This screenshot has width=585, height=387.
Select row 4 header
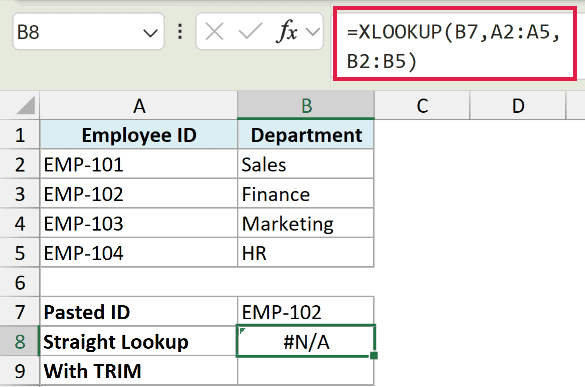[x=20, y=223]
